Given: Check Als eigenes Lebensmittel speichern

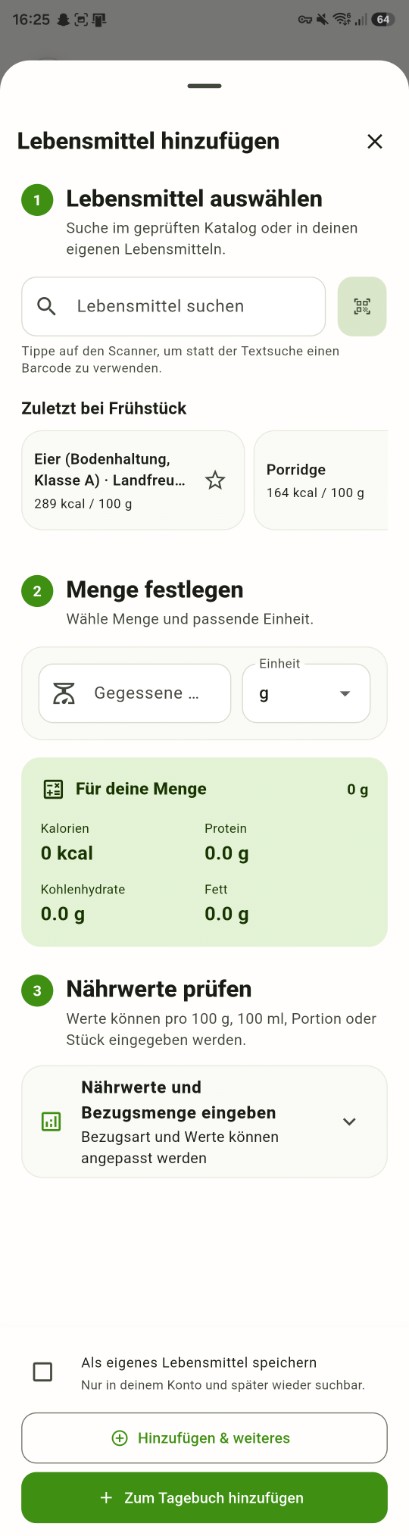Looking at the screenshot, I should click(x=43, y=1372).
